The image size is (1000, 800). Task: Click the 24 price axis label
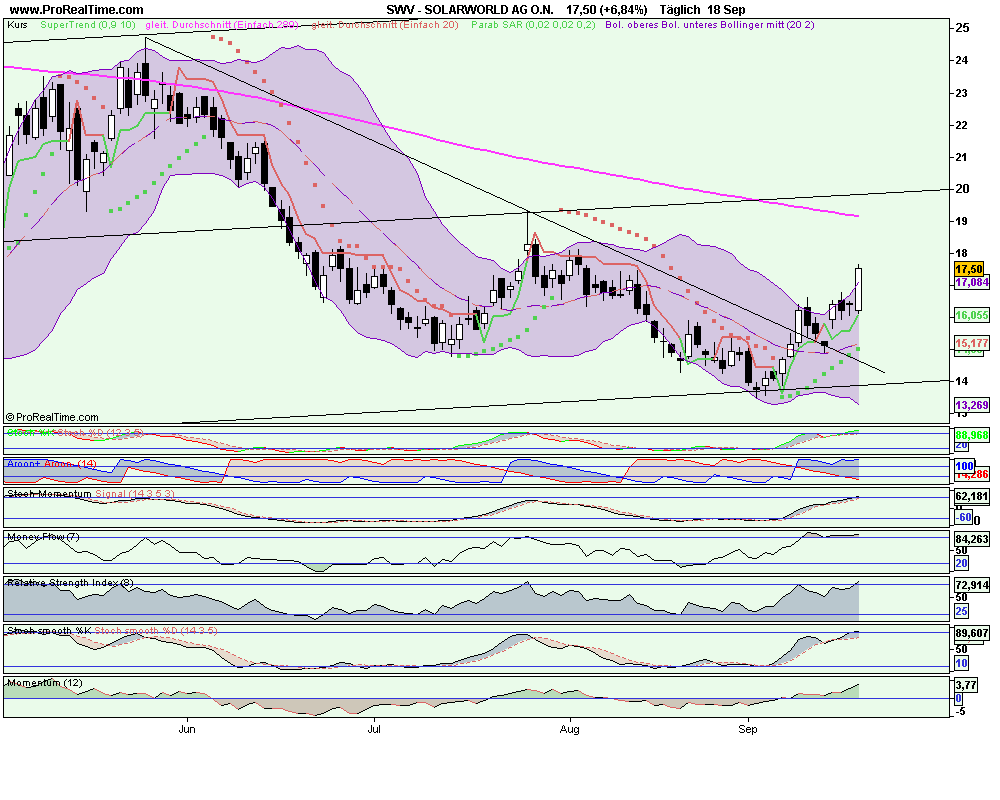click(x=962, y=61)
